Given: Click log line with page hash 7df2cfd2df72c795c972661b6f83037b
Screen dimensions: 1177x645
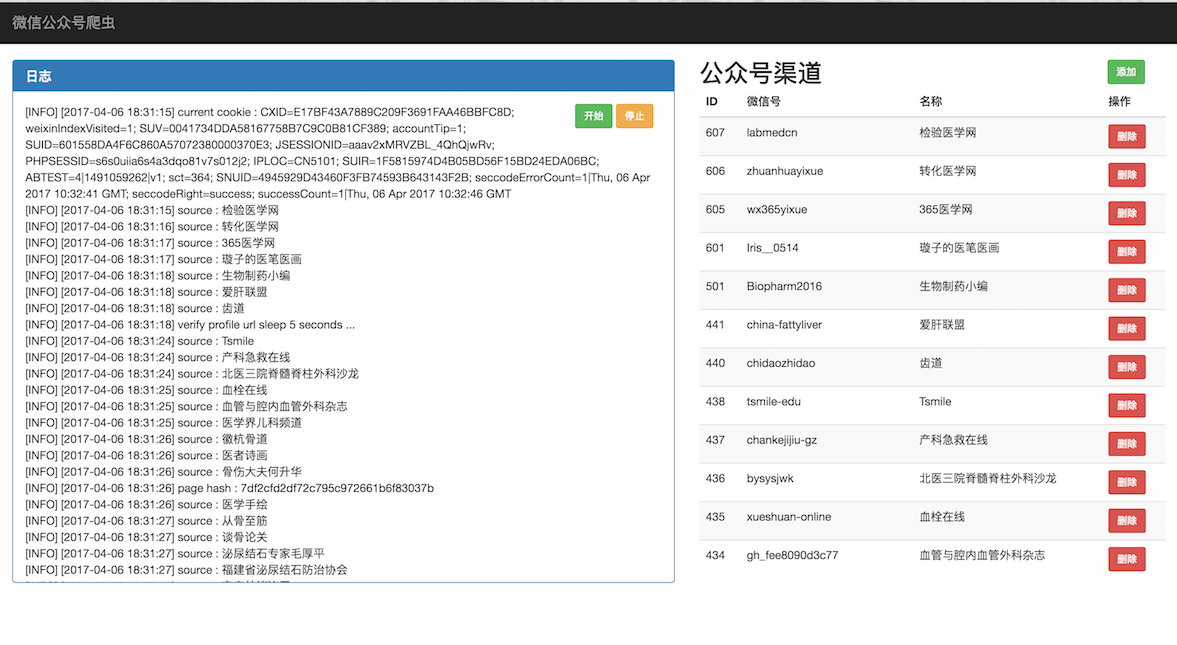Looking at the screenshot, I should tap(230, 488).
